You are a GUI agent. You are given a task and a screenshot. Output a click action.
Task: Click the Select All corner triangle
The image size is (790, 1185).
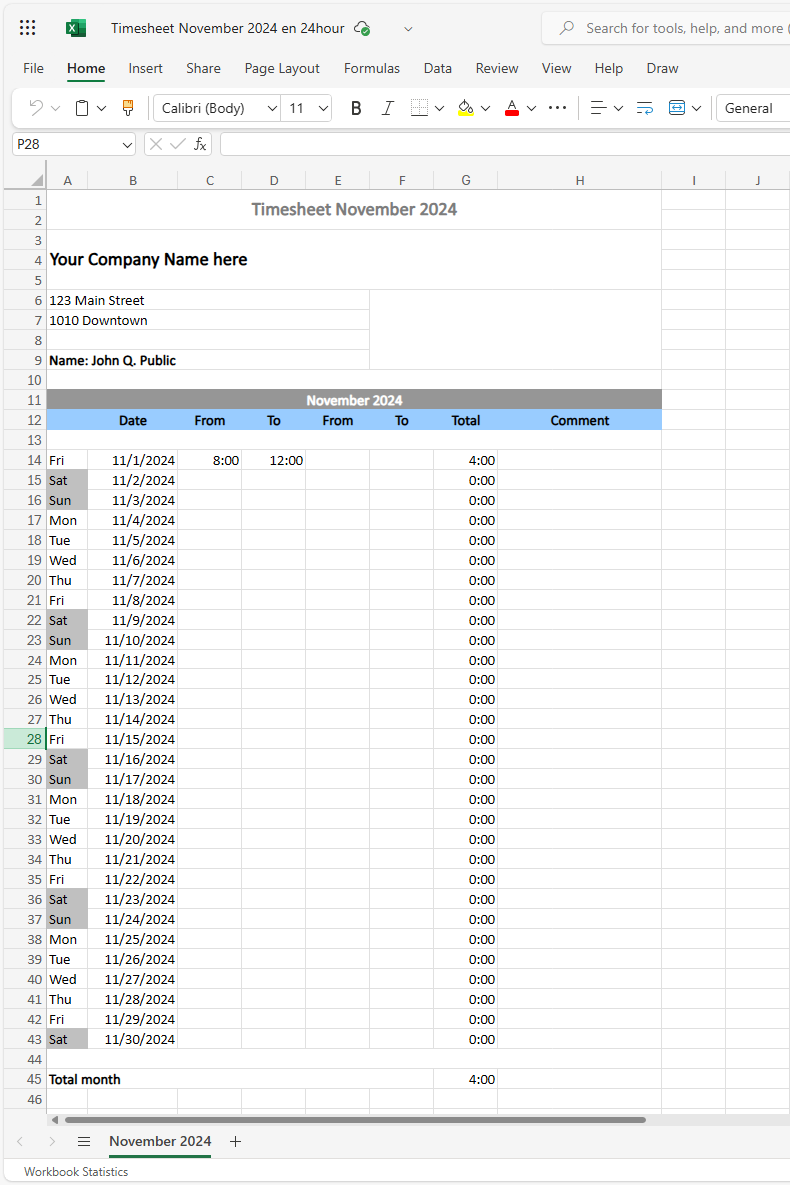click(x=36, y=180)
